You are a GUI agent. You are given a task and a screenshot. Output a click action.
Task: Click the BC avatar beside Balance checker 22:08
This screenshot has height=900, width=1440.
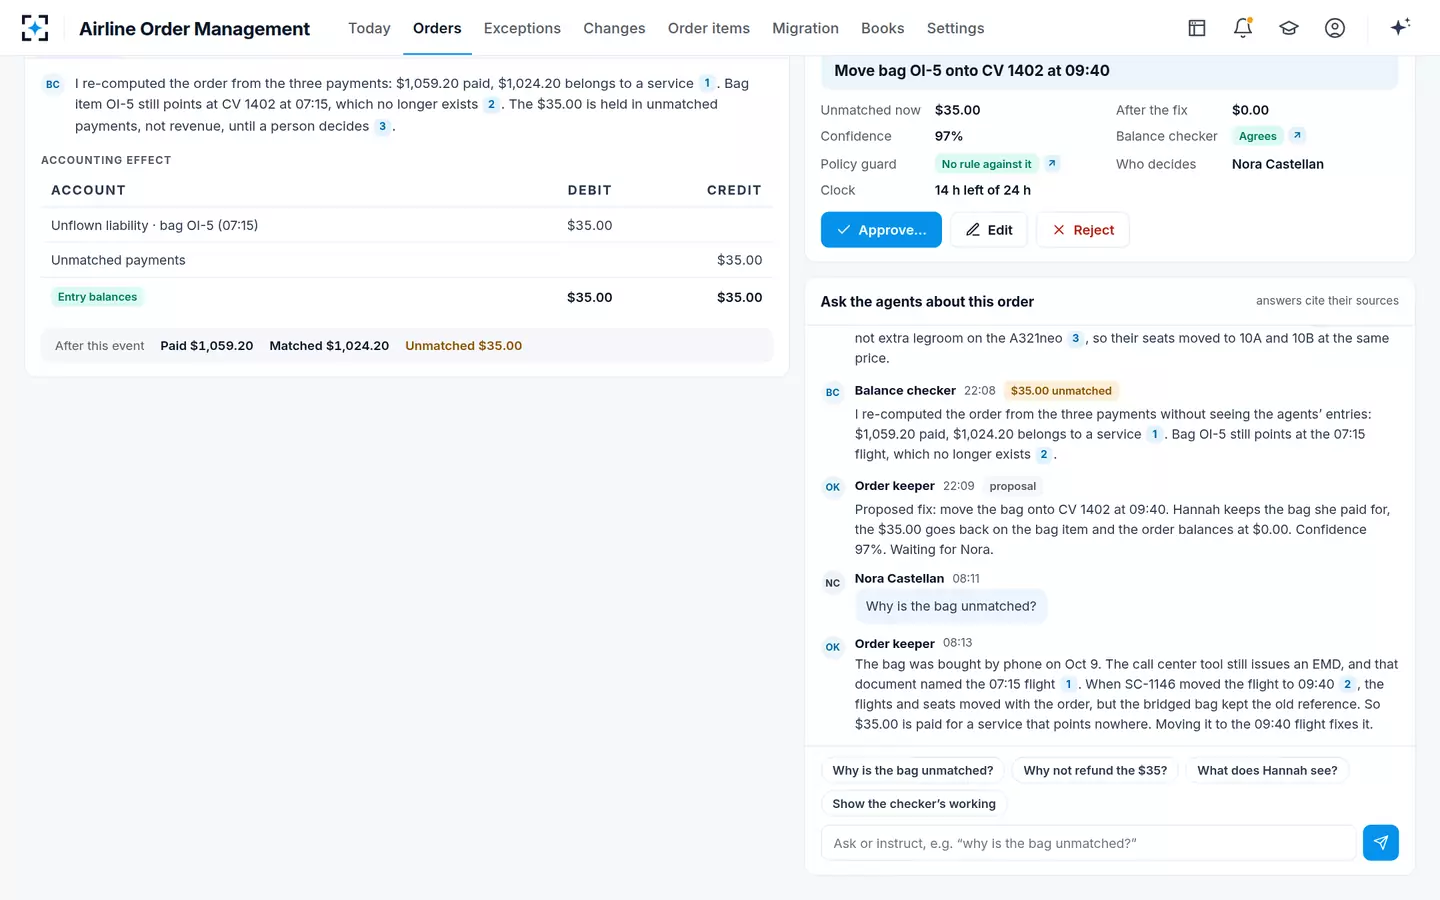click(833, 392)
